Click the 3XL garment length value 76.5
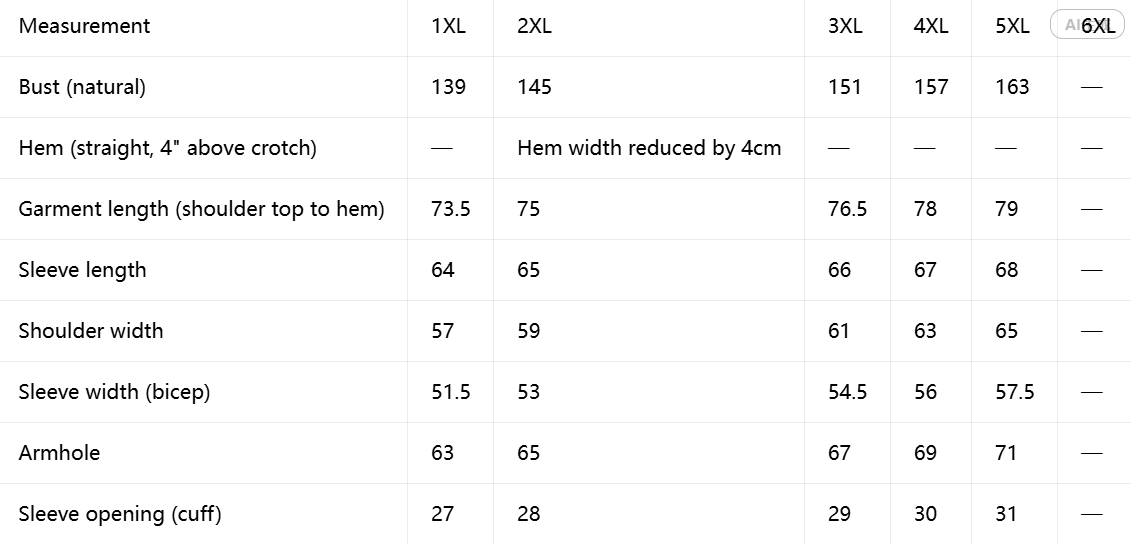The image size is (1131, 544). (848, 209)
